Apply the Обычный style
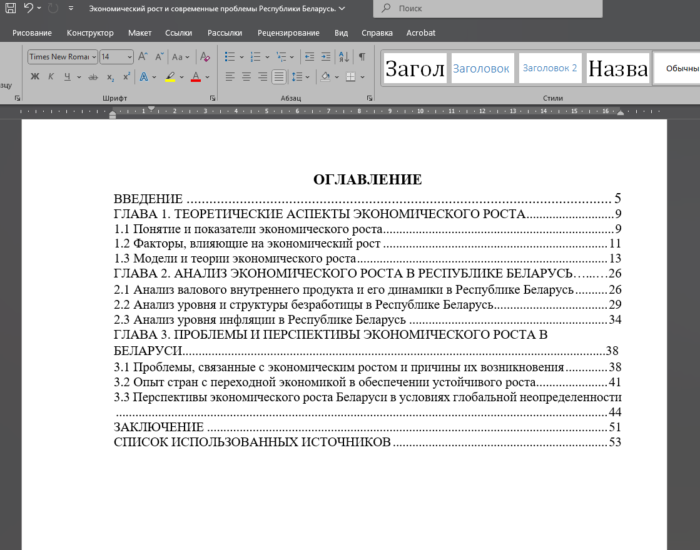Image resolution: width=700 pixels, height=550 pixels. pyautogui.click(x=677, y=68)
